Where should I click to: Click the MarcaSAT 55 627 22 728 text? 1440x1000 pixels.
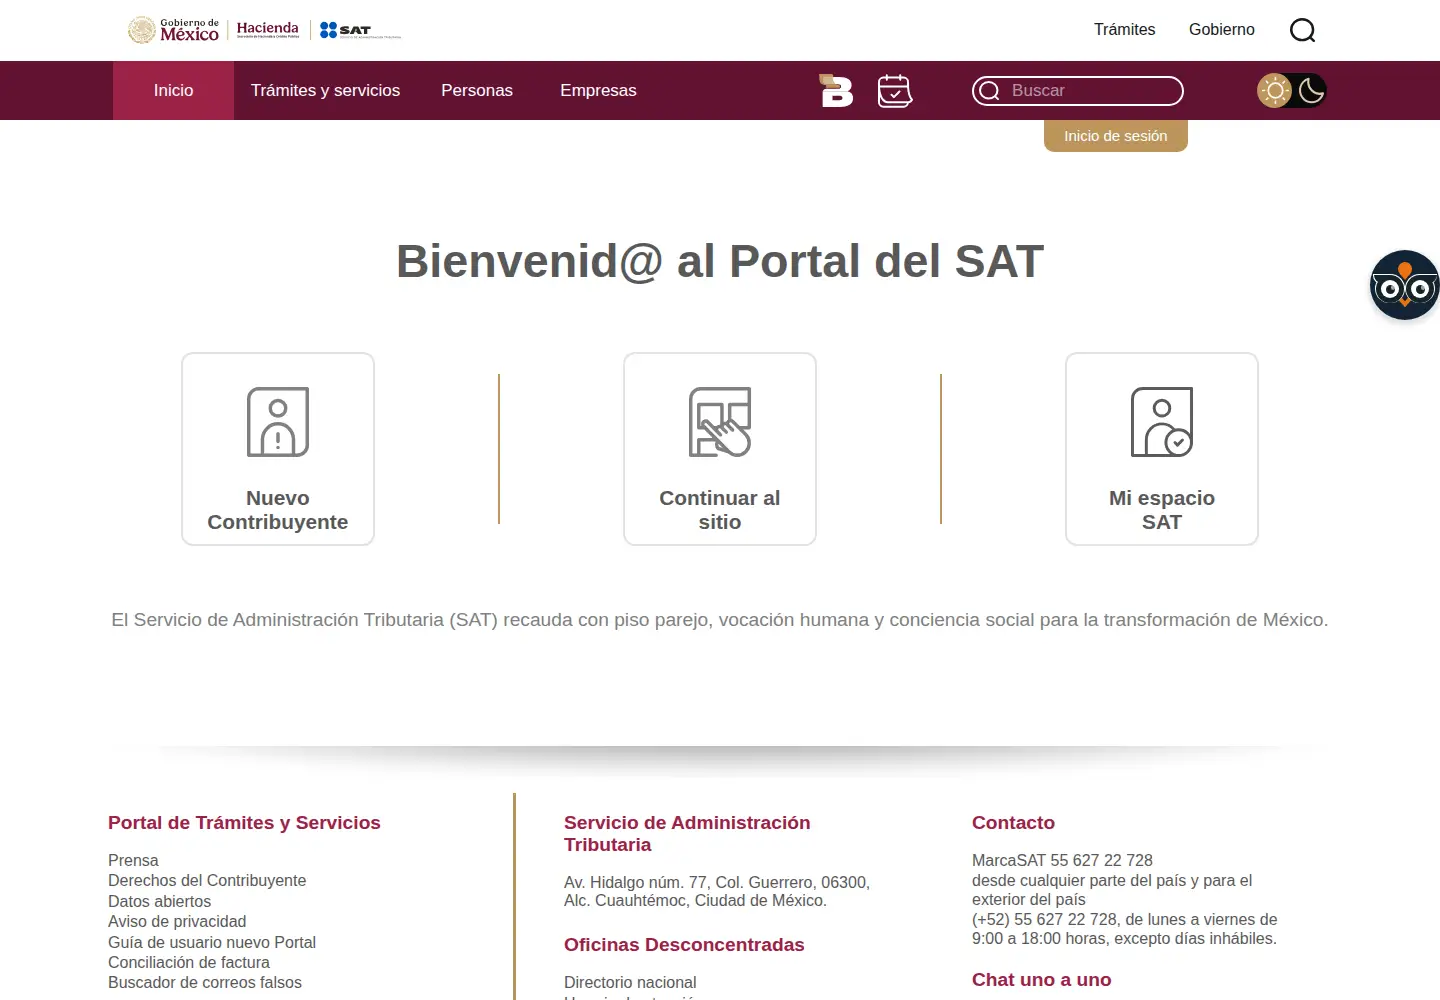pyautogui.click(x=1062, y=860)
